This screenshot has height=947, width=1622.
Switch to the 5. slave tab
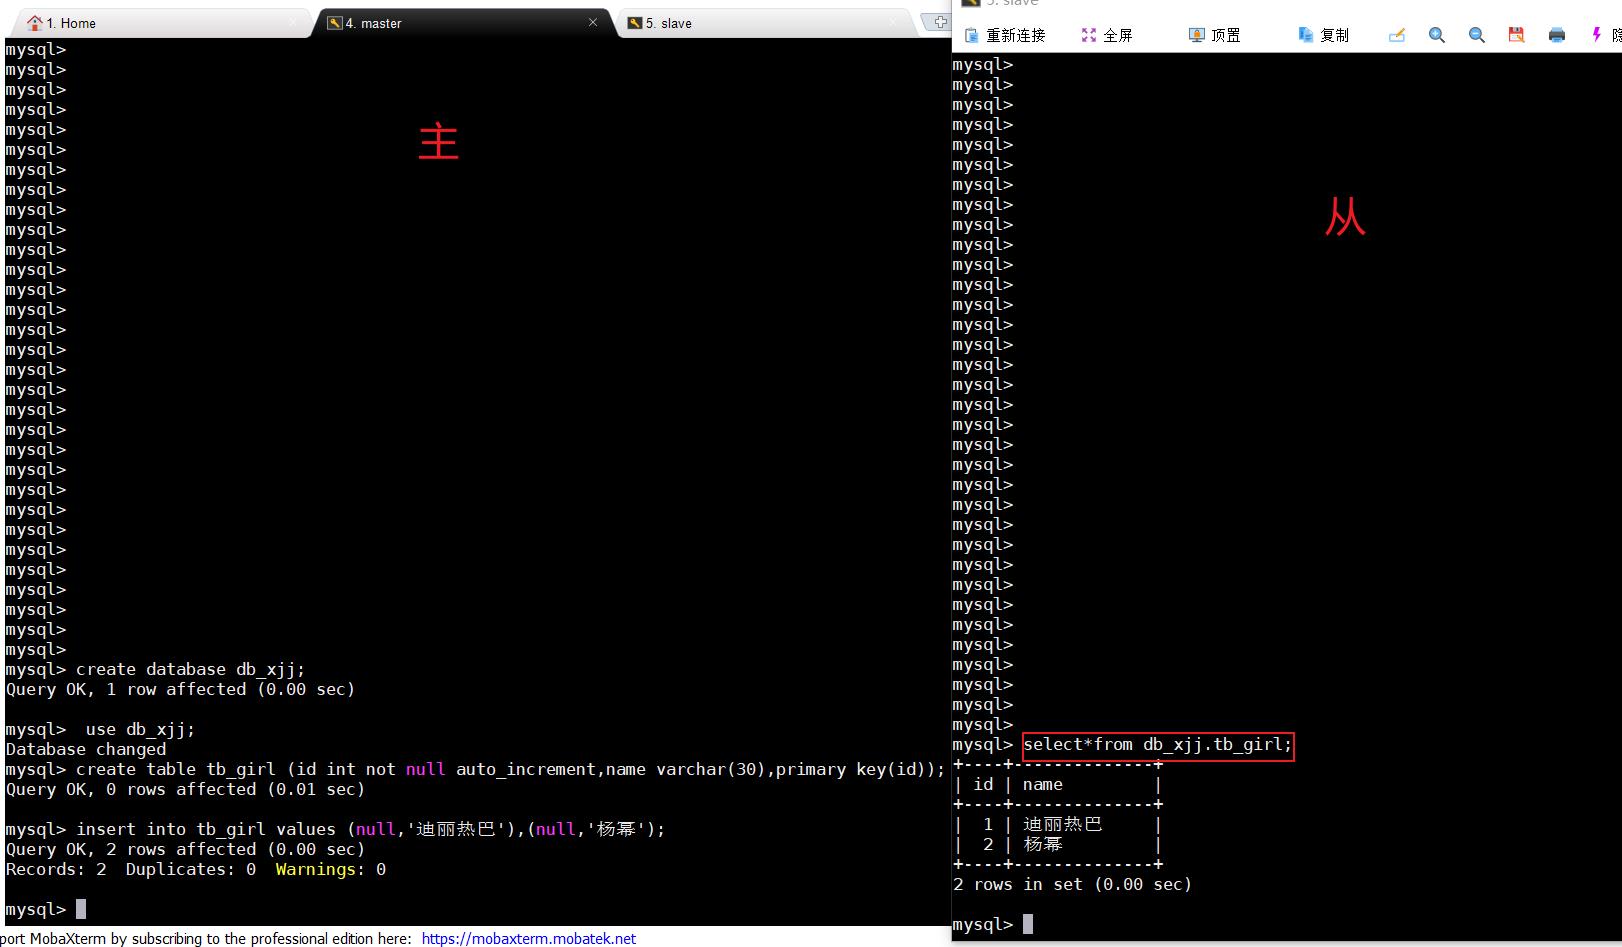[x=765, y=23]
